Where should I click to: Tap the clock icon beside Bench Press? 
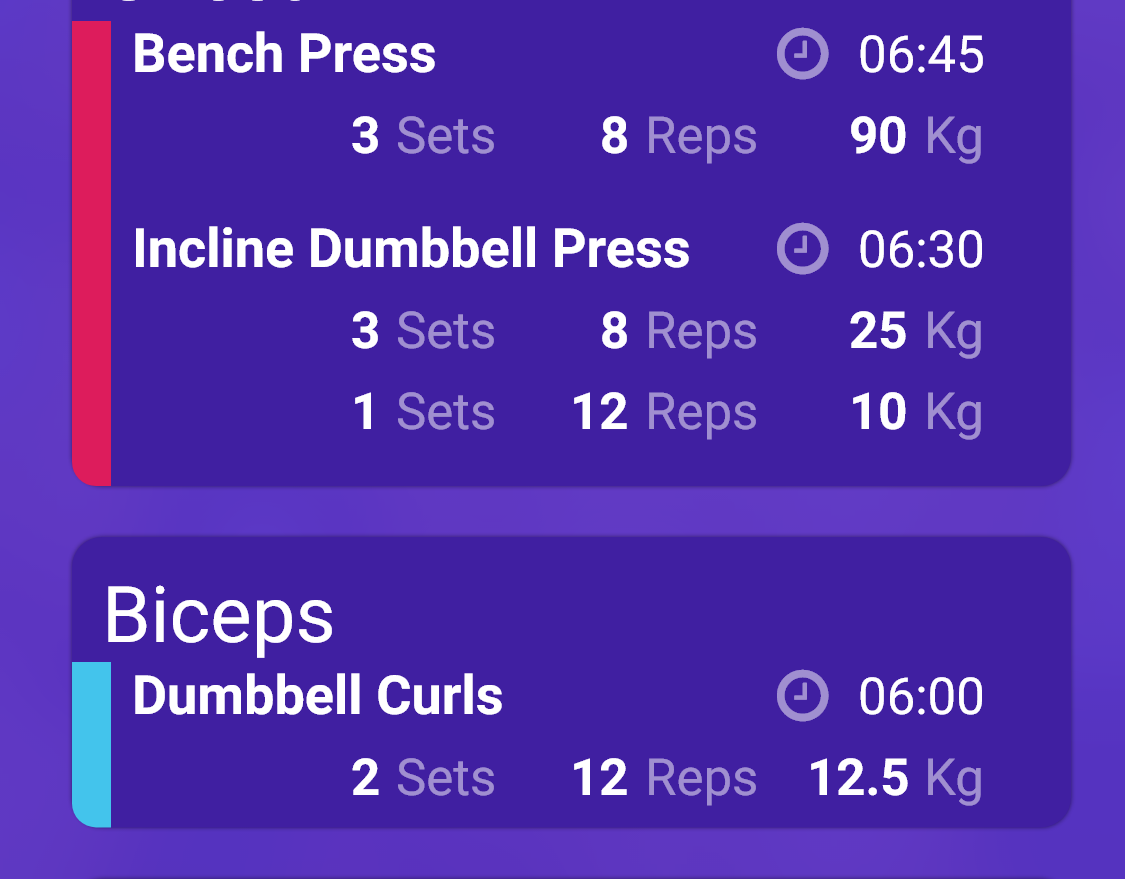pyautogui.click(x=802, y=54)
